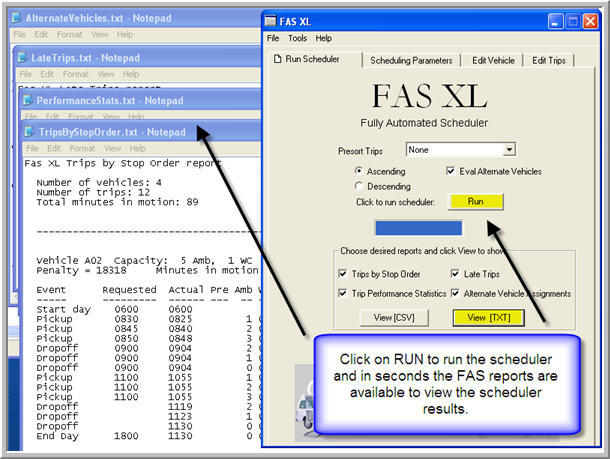
Task: Select the Descending sort radio button
Action: click(x=359, y=186)
